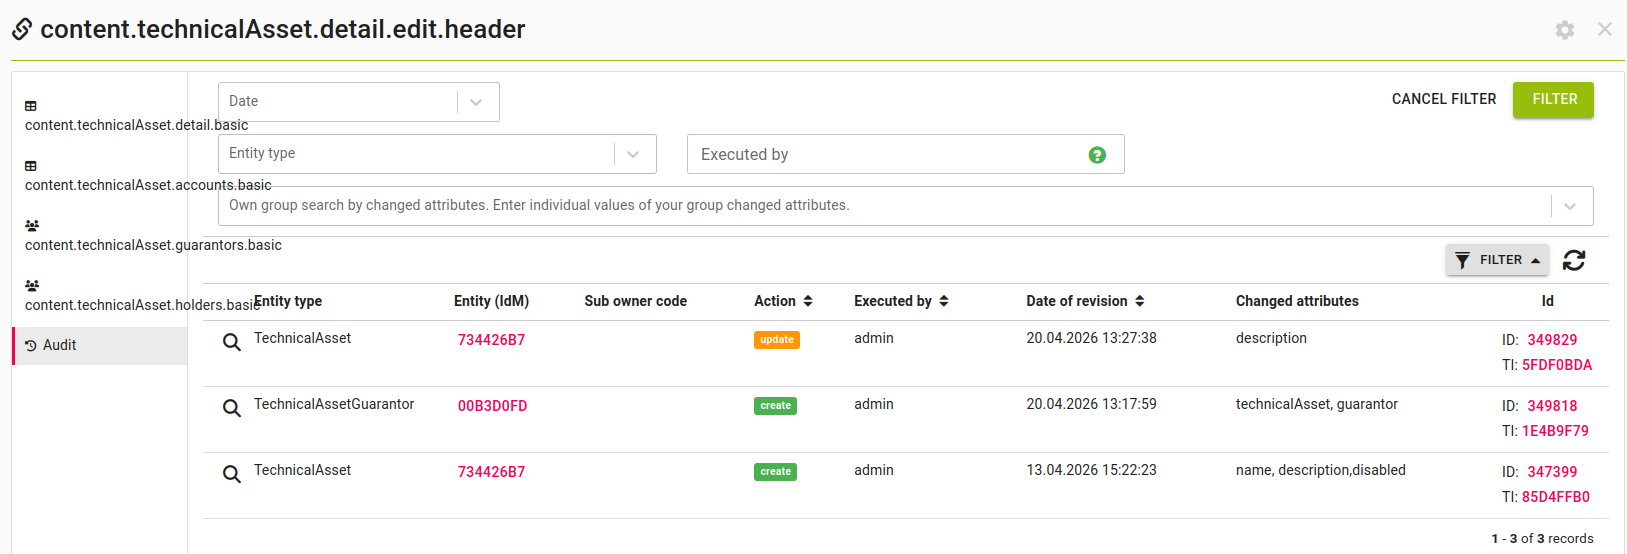Click the green help icon in Executed by
The image size is (1627, 554).
click(x=1097, y=155)
